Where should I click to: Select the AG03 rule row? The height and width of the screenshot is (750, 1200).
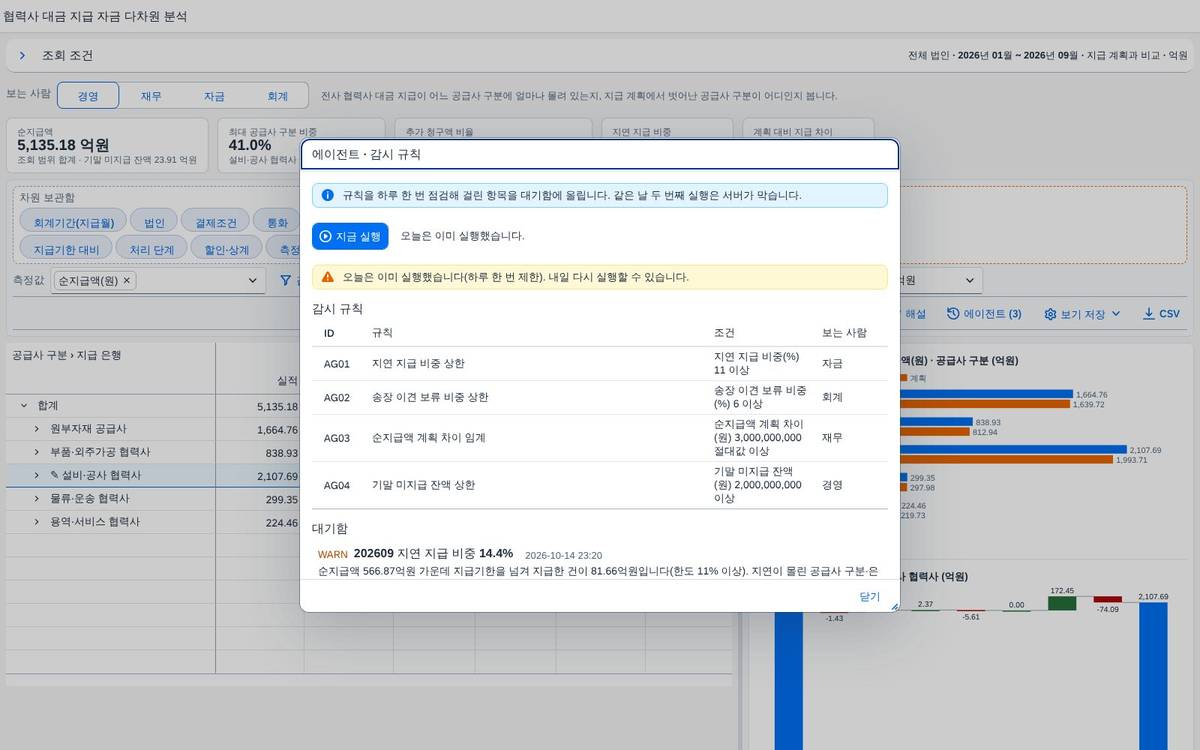click(600, 438)
